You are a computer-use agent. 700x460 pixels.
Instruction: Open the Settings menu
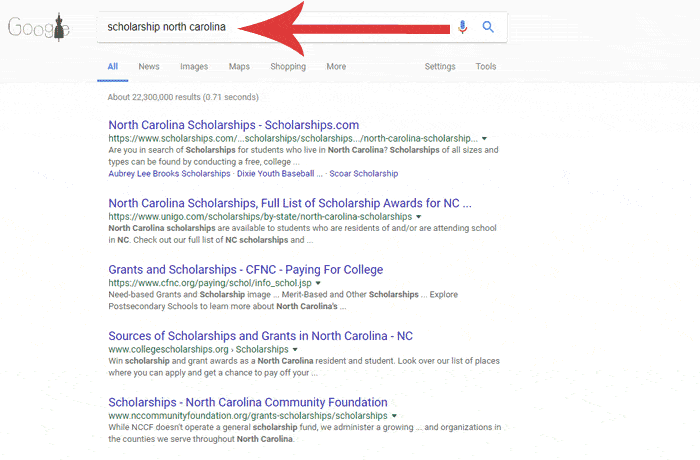coord(440,67)
